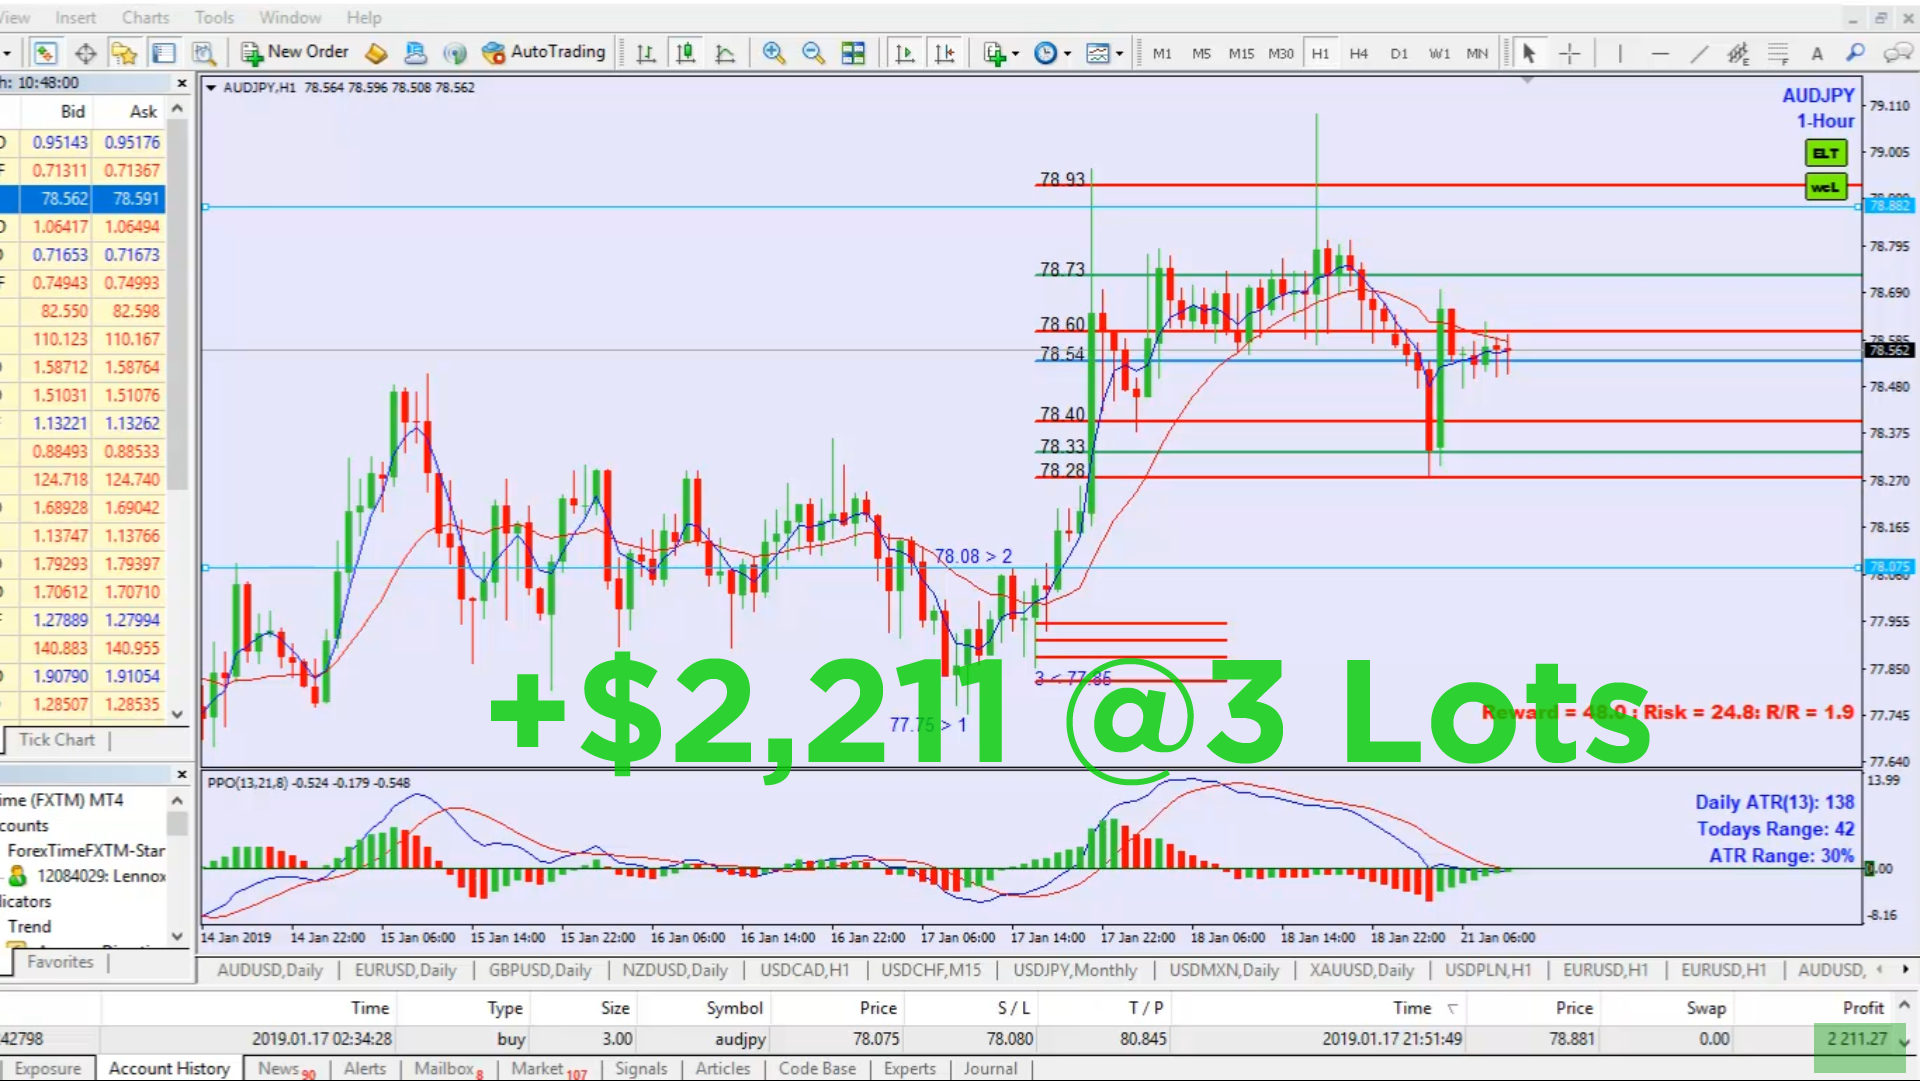Select the crosshair tool
Screen dimensions: 1920x1081
(1570, 53)
